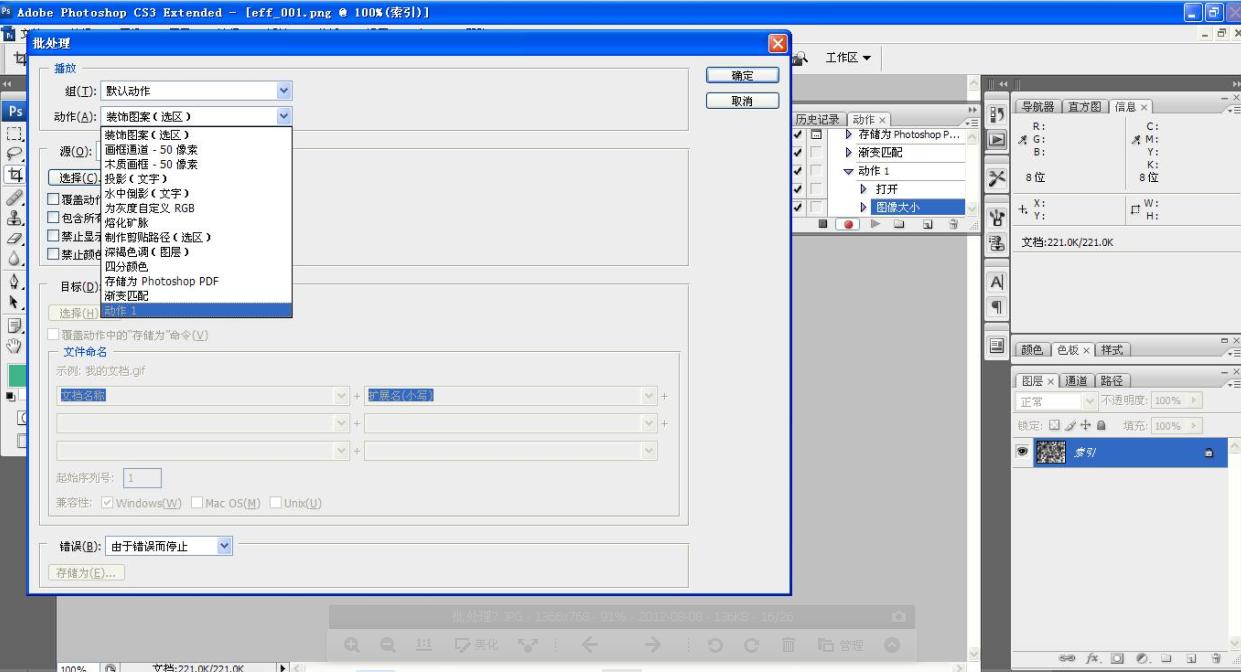
Task: Select the Hand tool
Action: click(x=14, y=346)
